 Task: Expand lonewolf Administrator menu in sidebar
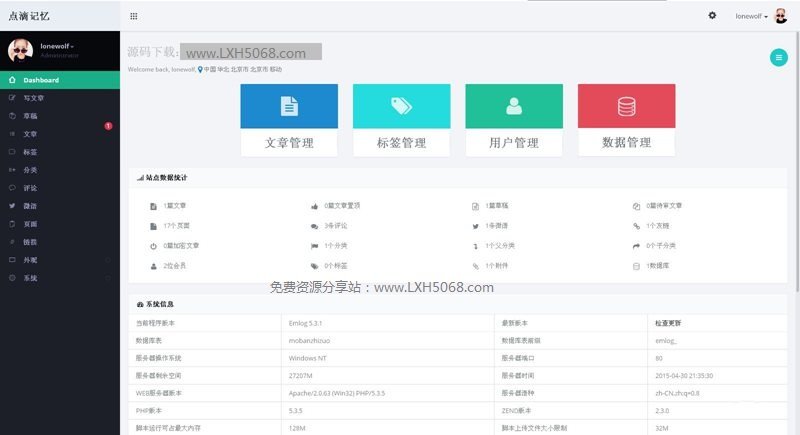coord(59,50)
